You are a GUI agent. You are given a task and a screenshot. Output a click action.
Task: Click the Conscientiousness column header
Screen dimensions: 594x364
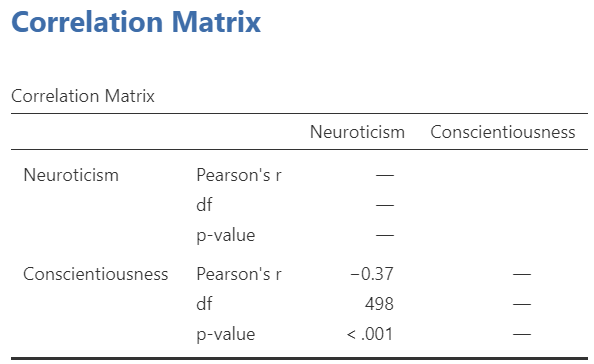503,132
